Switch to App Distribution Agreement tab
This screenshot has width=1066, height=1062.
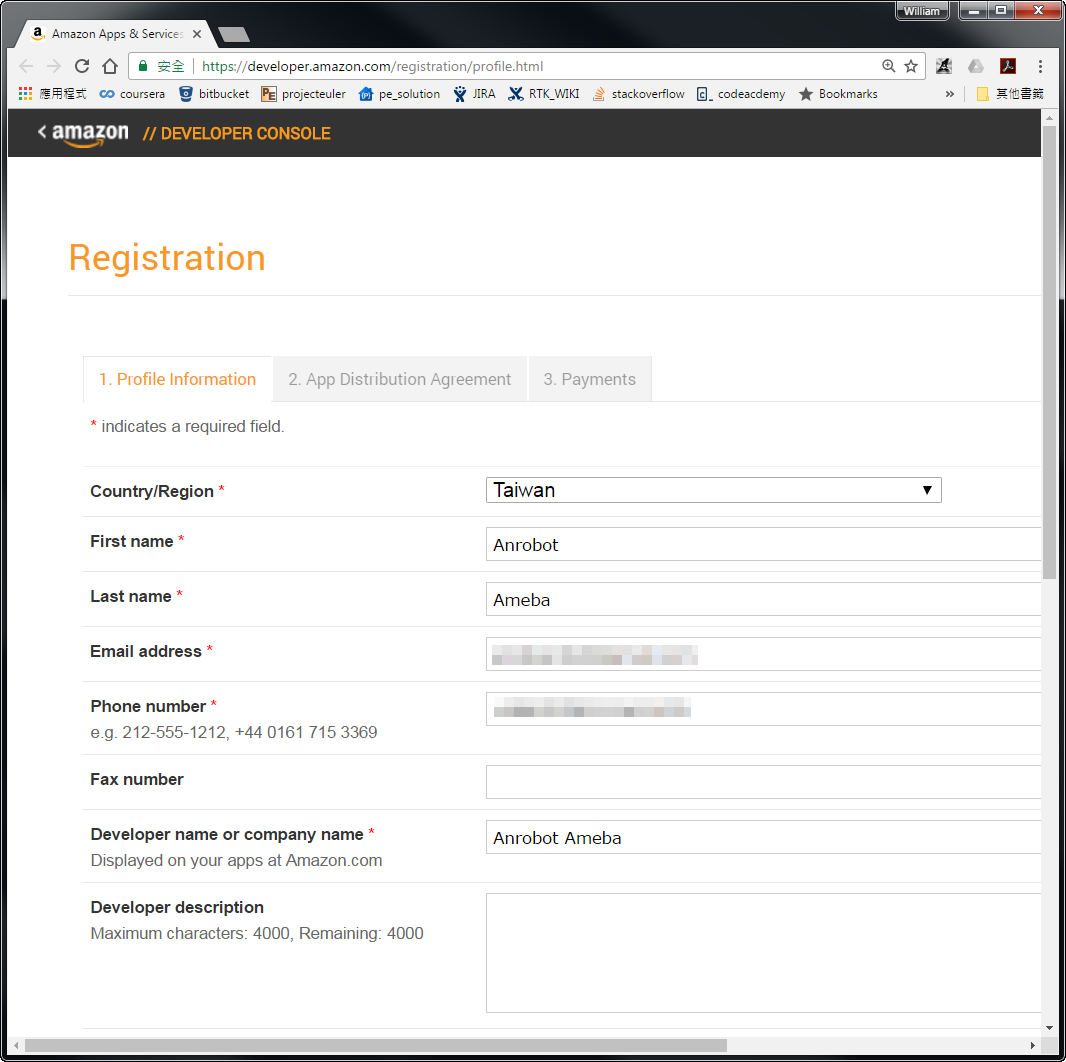(x=399, y=379)
